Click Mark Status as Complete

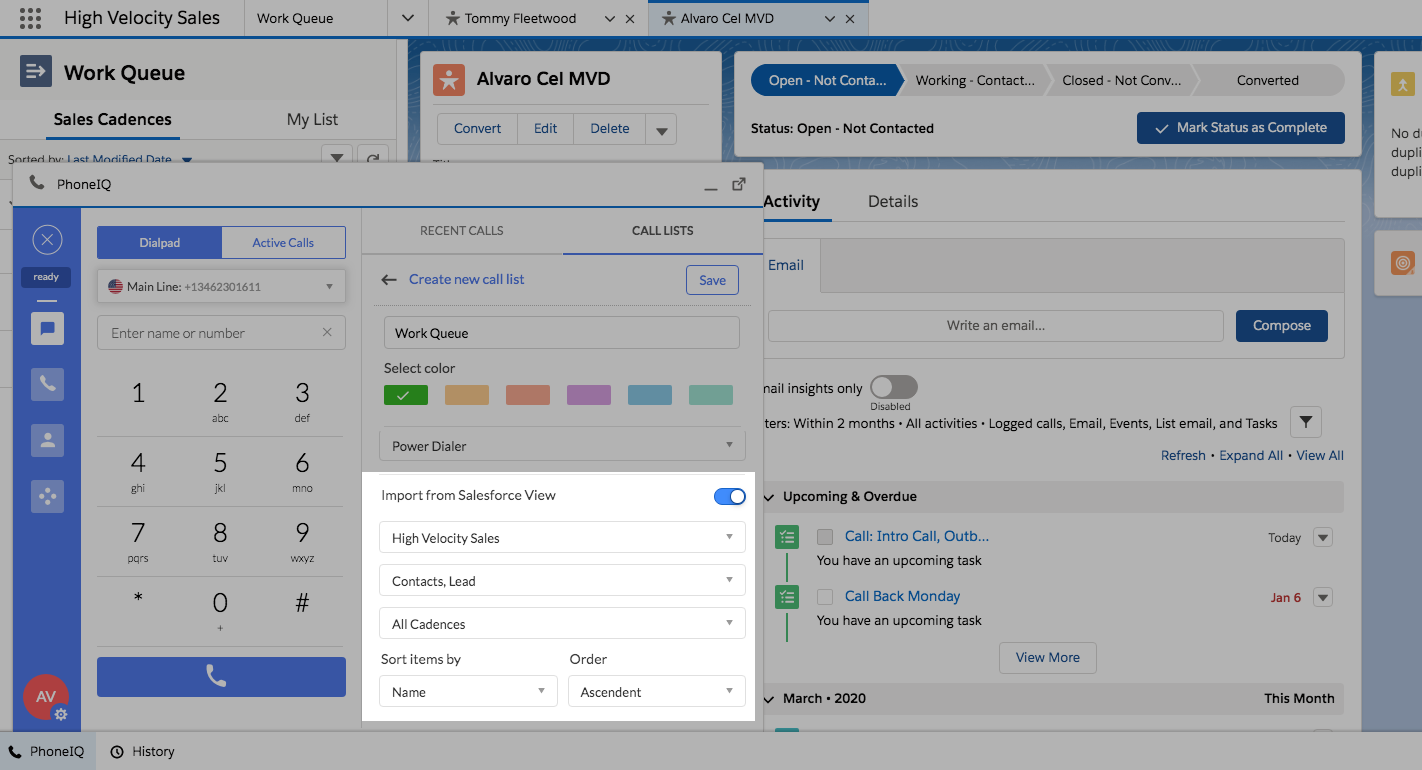(x=1241, y=128)
